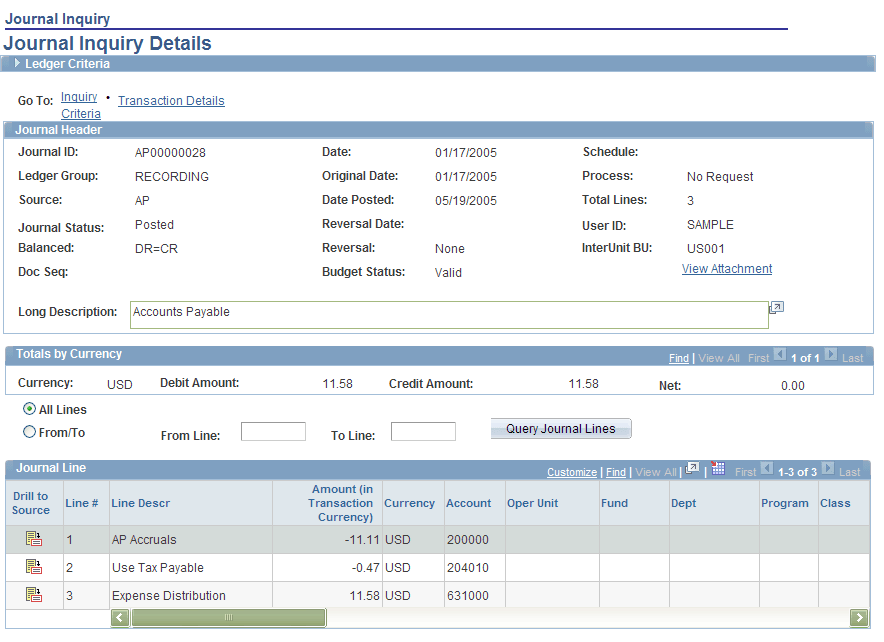Click the next page arrow in Totals by Currency

(831, 357)
